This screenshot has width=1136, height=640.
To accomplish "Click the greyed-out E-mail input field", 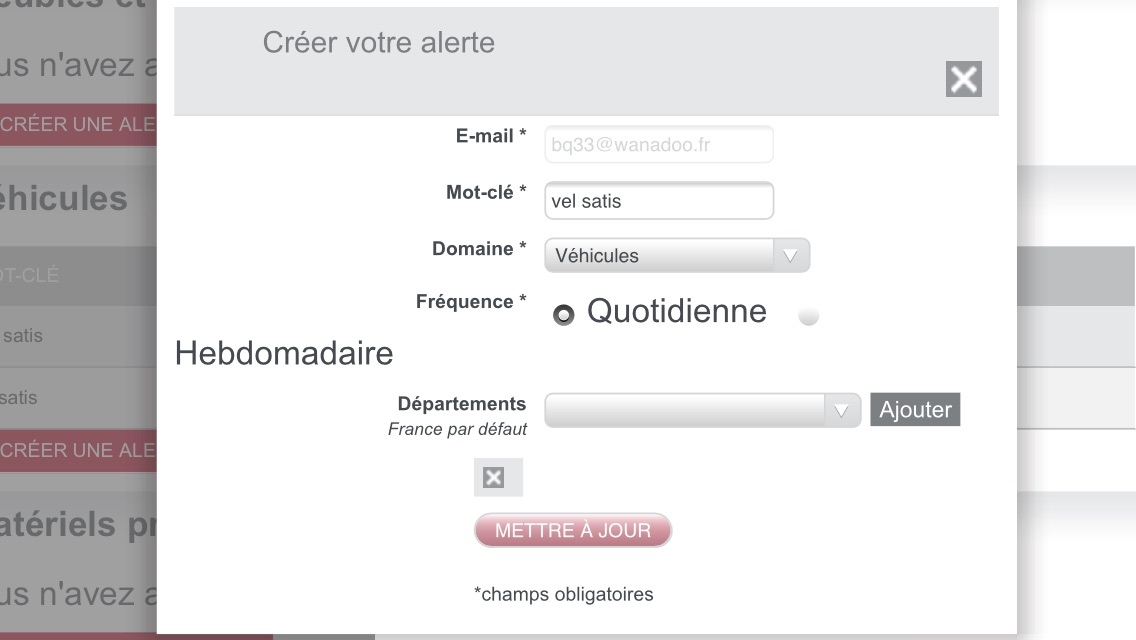I will click(659, 144).
